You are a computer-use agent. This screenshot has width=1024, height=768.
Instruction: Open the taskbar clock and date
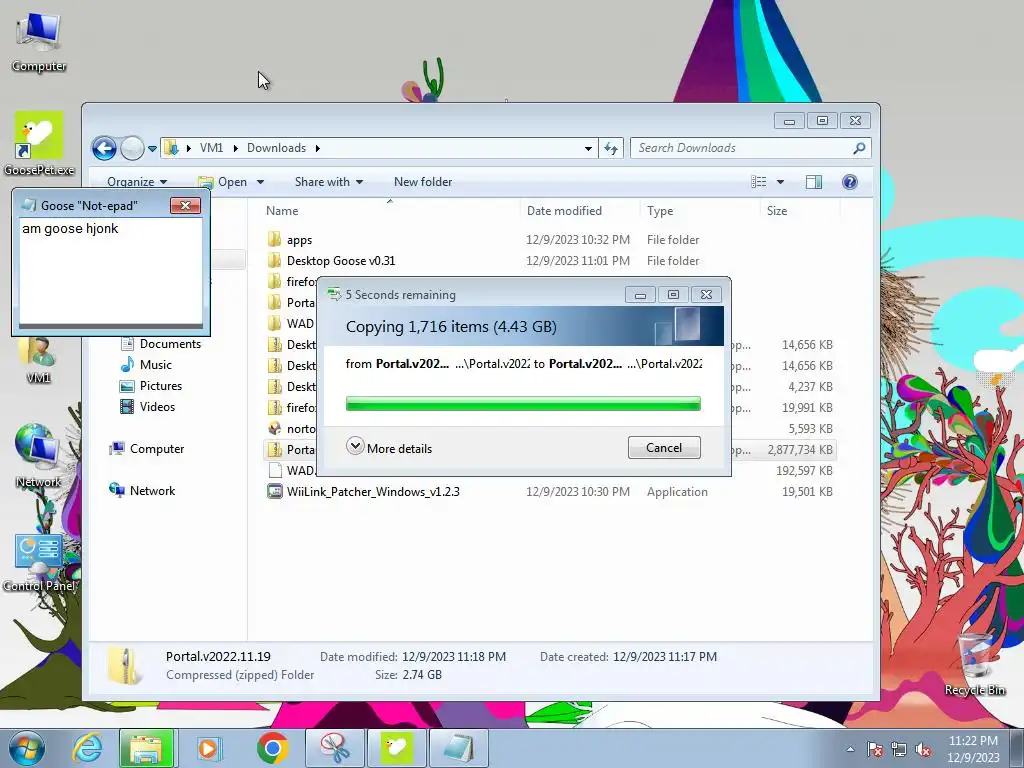pyautogui.click(x=972, y=749)
